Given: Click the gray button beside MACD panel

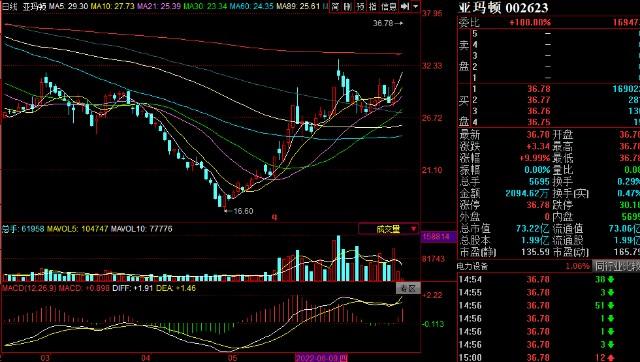Looking at the screenshot, I should [x=408, y=289].
